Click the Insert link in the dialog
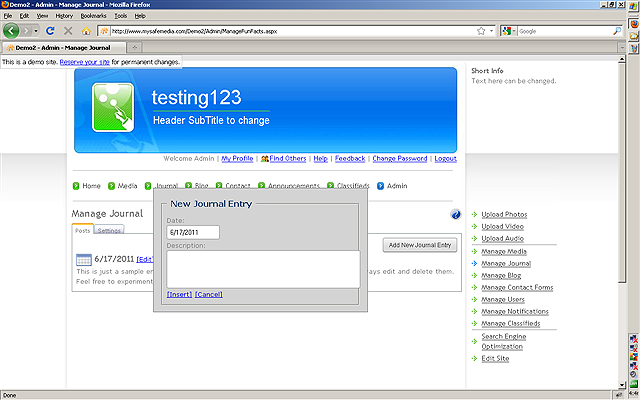 179,294
